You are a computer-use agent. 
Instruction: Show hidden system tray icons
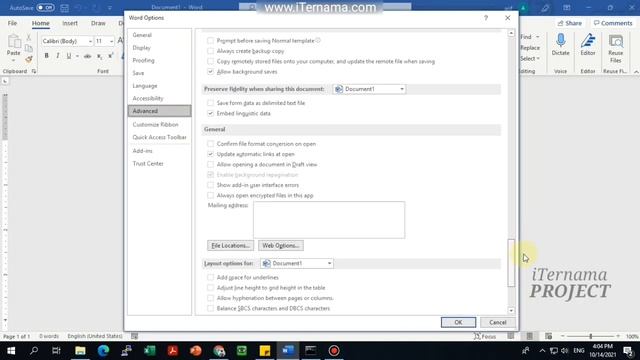pos(542,351)
